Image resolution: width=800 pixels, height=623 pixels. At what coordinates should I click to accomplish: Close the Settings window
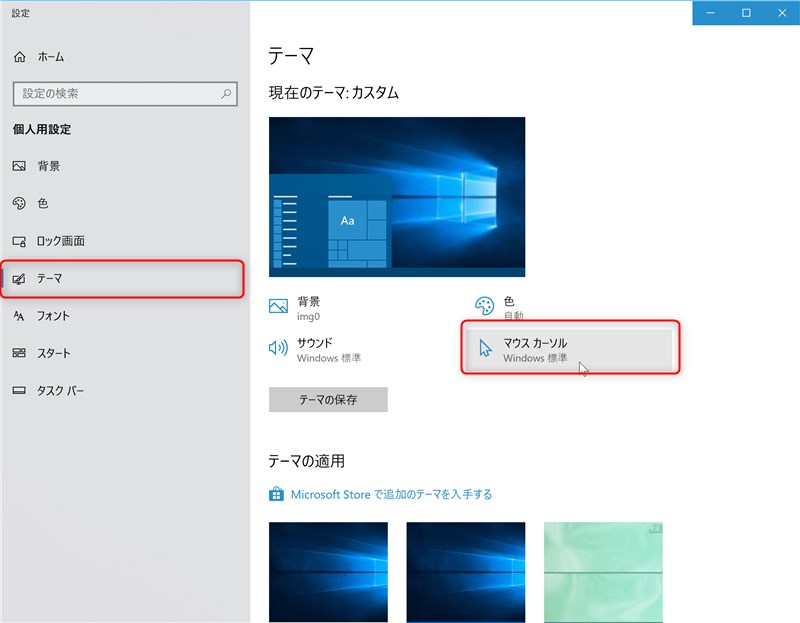[x=782, y=13]
